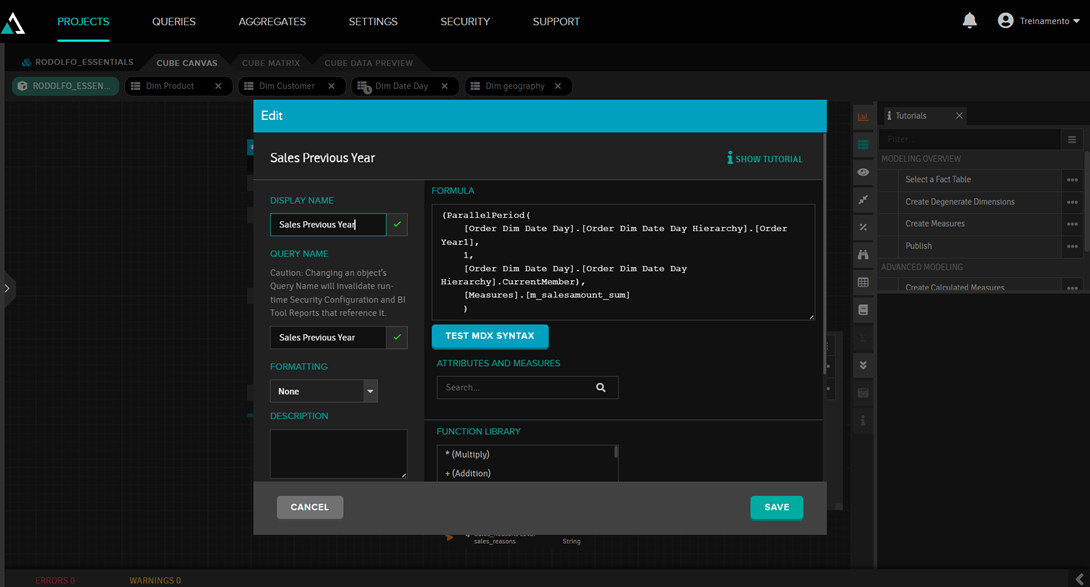
Task: Expand the collapsed left side panel arrow
Action: pyautogui.click(x=7, y=288)
